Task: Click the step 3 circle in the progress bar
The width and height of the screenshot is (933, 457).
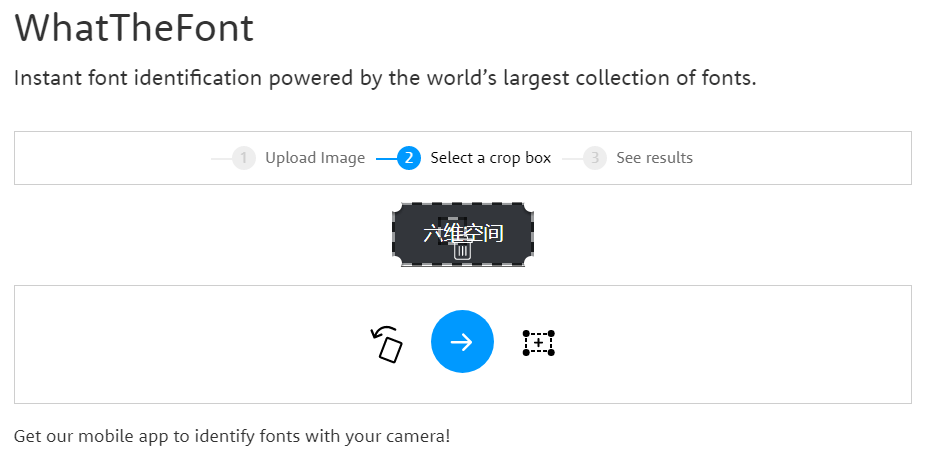Action: tap(595, 158)
